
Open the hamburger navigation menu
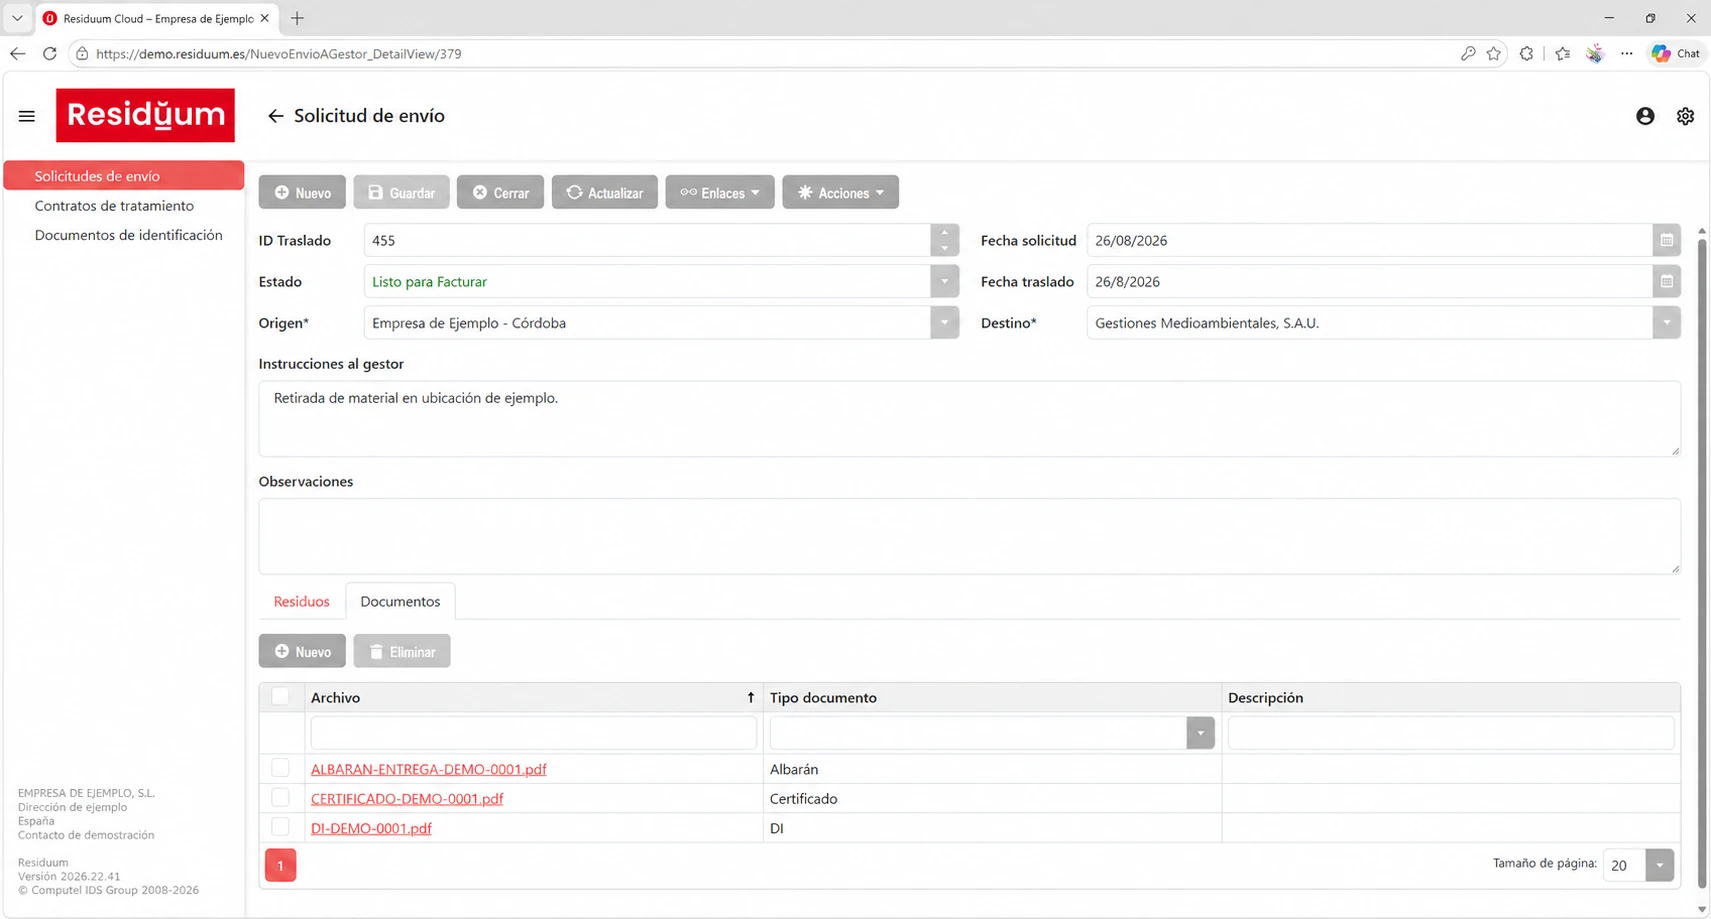(x=27, y=116)
